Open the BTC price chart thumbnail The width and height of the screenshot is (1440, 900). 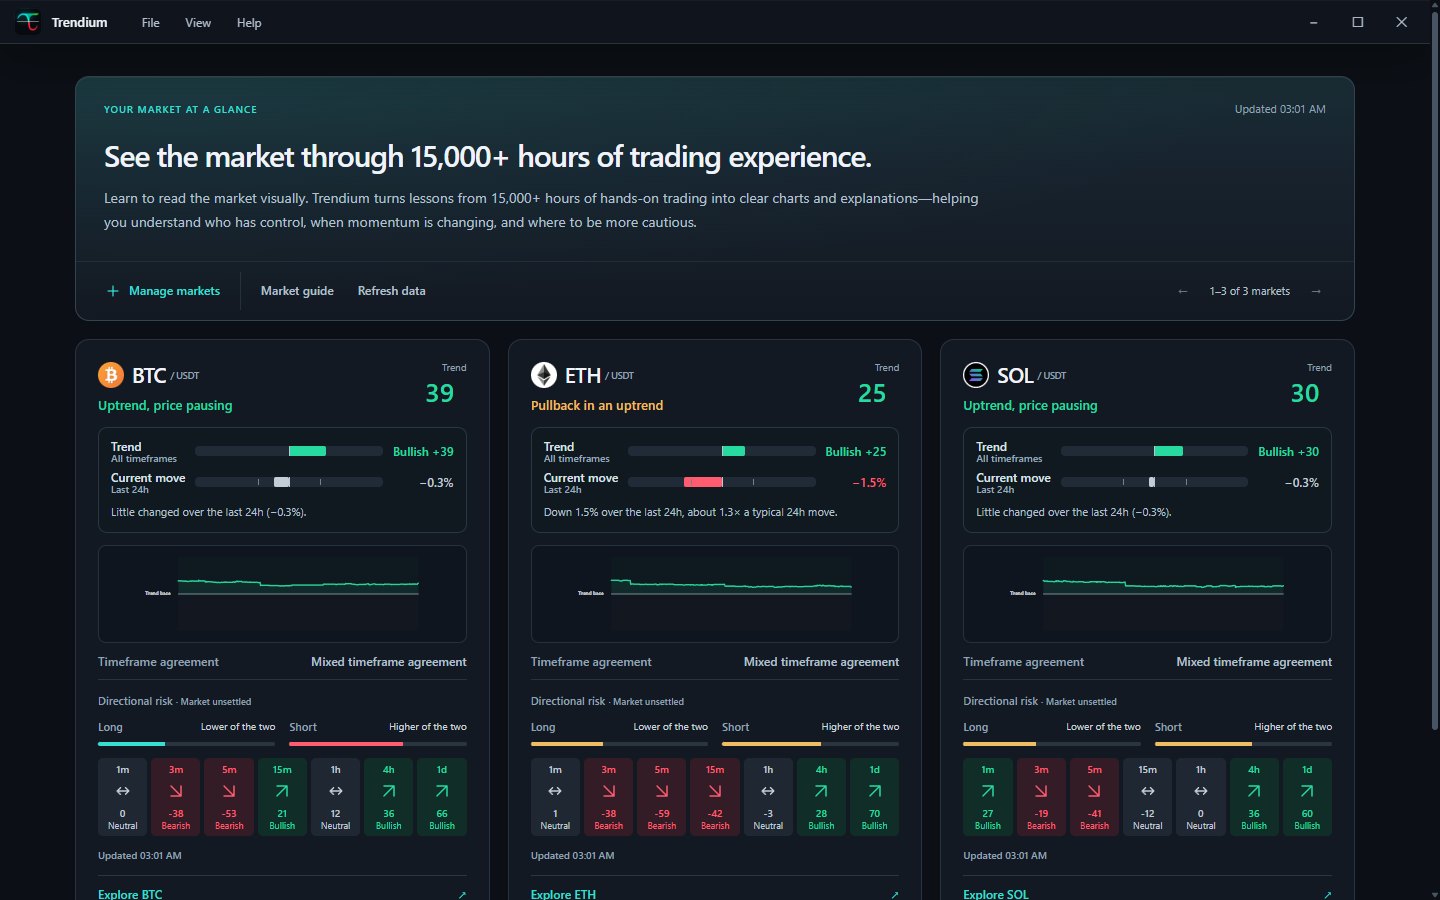click(x=282, y=594)
